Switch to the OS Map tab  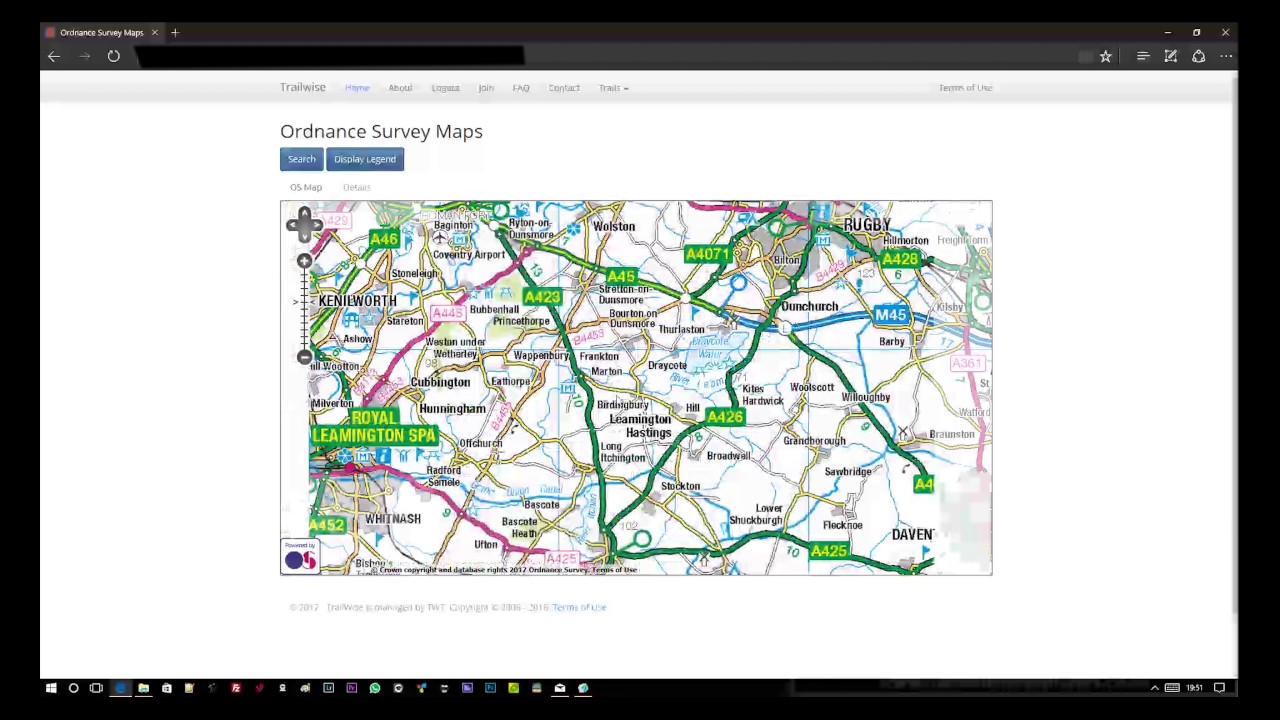306,187
